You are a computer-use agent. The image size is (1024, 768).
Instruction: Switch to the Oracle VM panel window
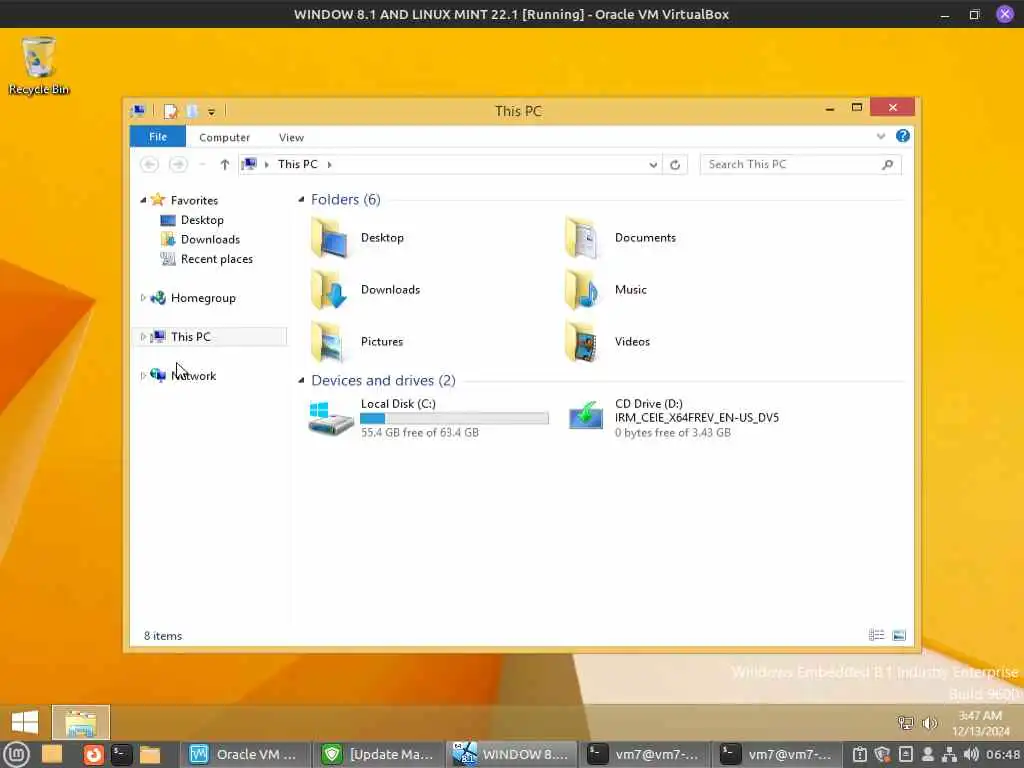pyautogui.click(x=245, y=755)
